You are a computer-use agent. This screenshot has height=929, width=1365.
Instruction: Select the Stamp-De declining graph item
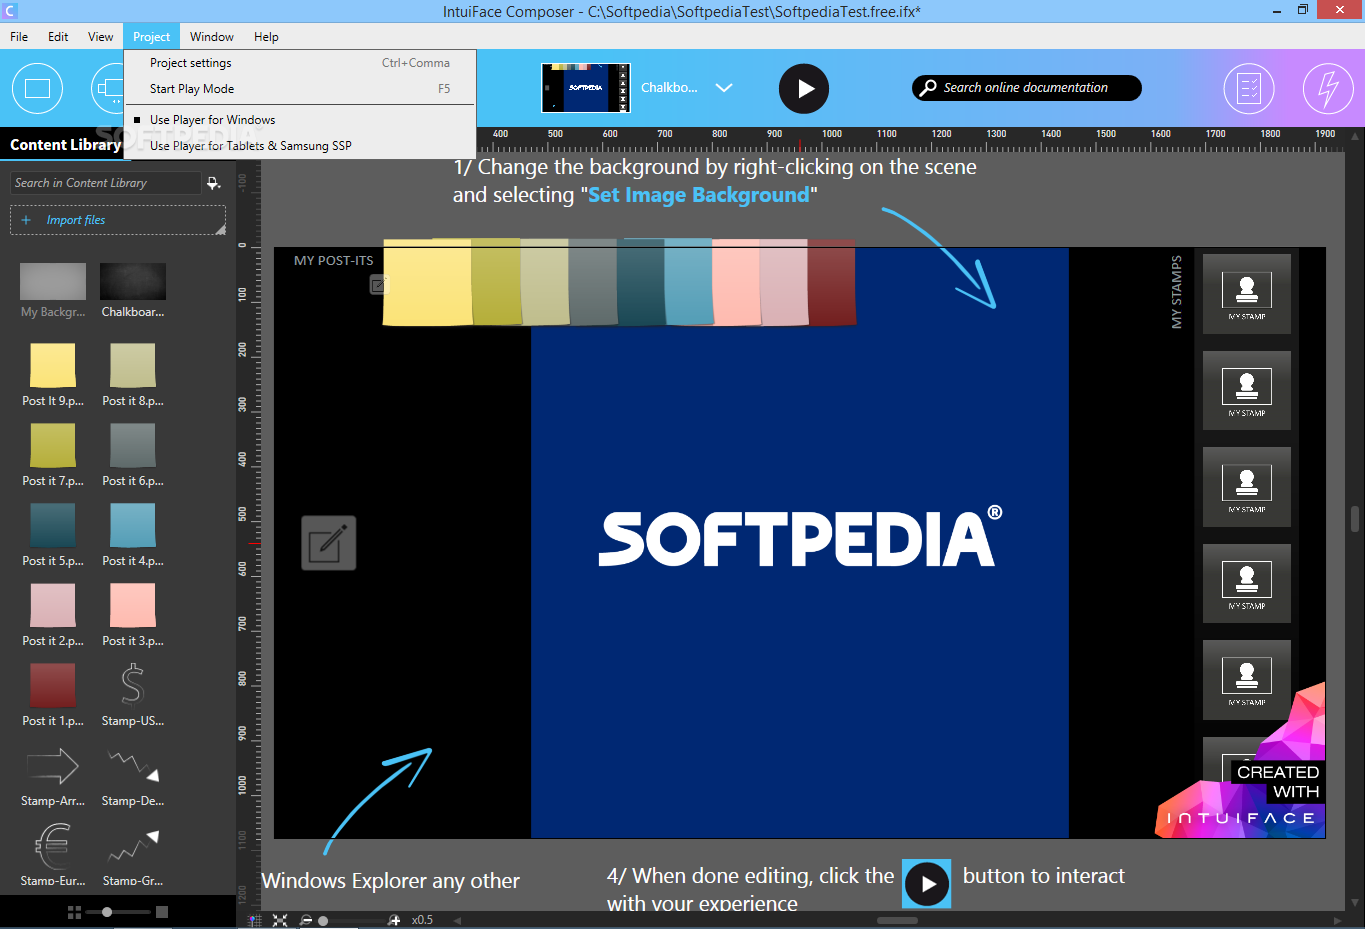click(133, 774)
